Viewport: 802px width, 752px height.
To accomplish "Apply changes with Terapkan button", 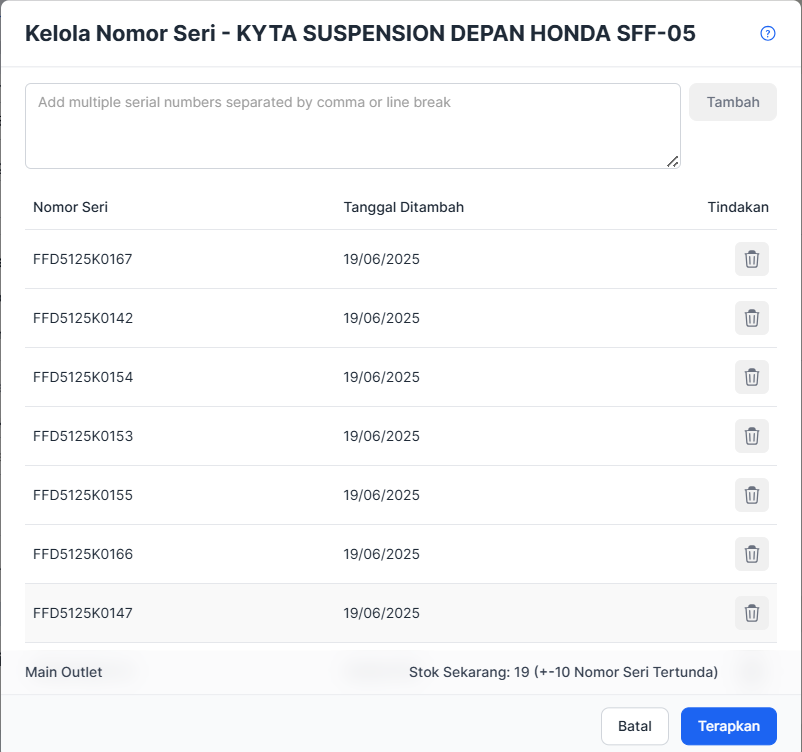I will (728, 726).
